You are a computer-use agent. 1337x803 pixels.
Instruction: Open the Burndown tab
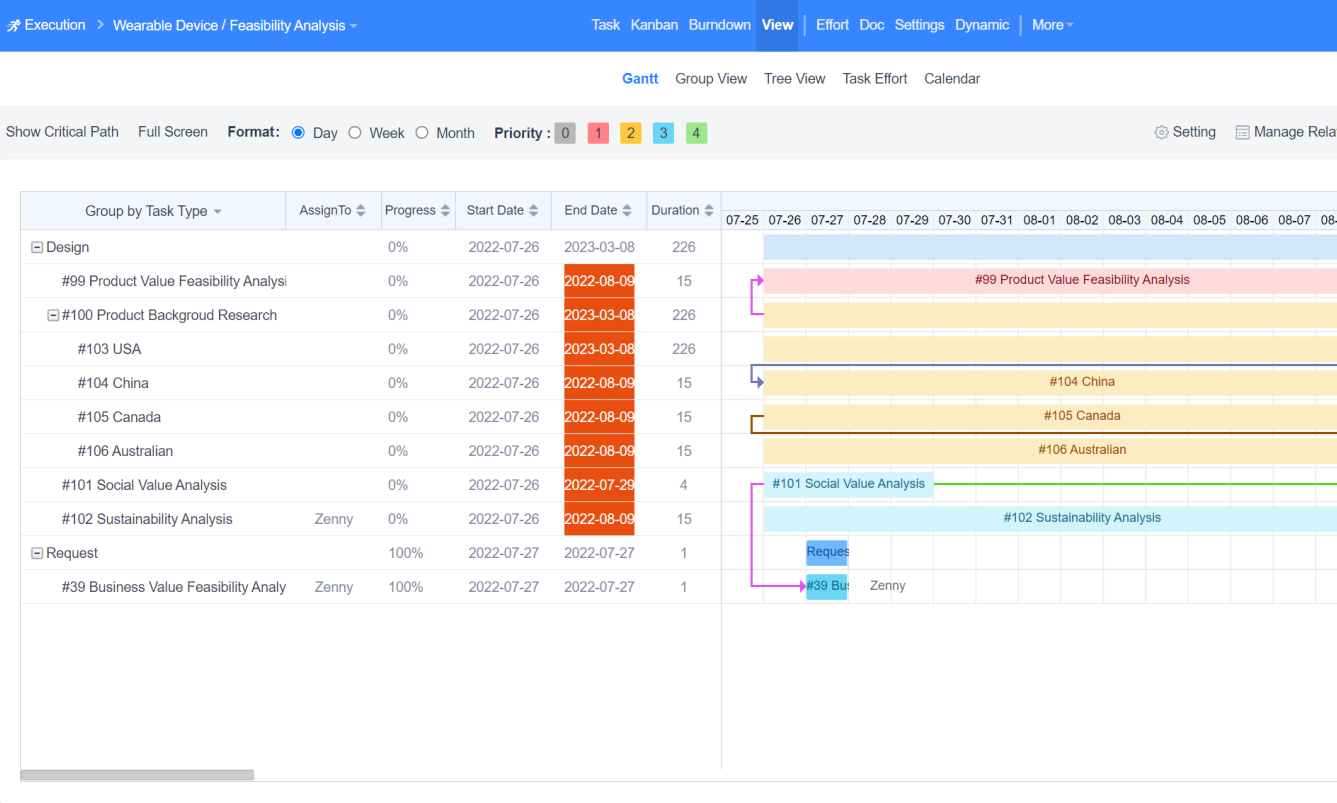tap(720, 25)
